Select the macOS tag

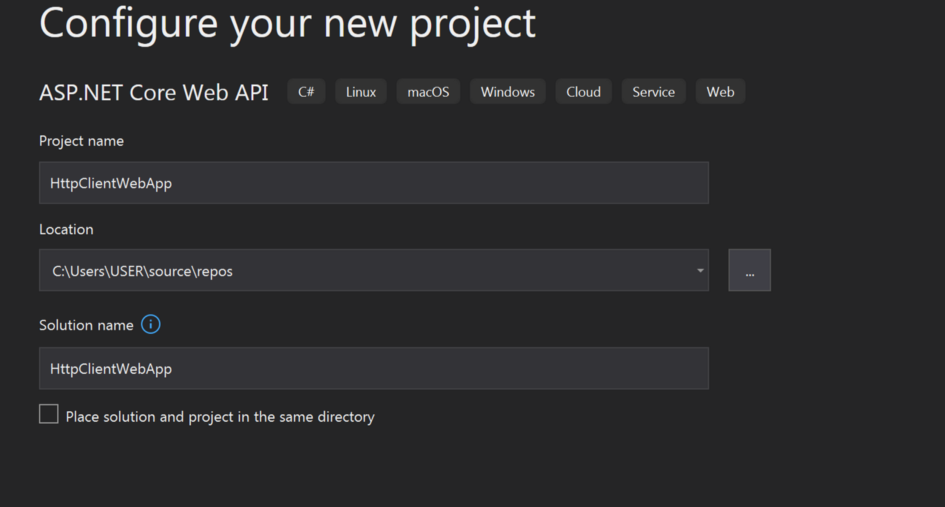point(429,92)
